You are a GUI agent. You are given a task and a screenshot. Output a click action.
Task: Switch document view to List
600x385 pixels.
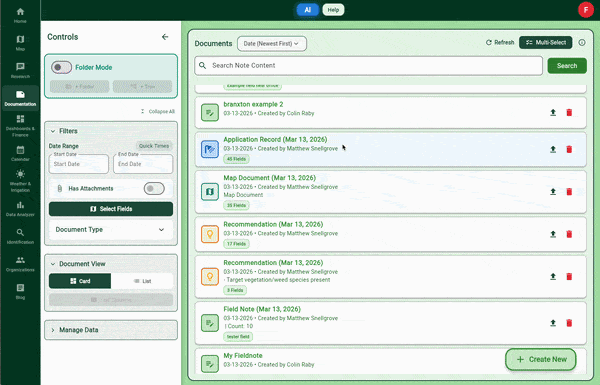click(x=142, y=281)
